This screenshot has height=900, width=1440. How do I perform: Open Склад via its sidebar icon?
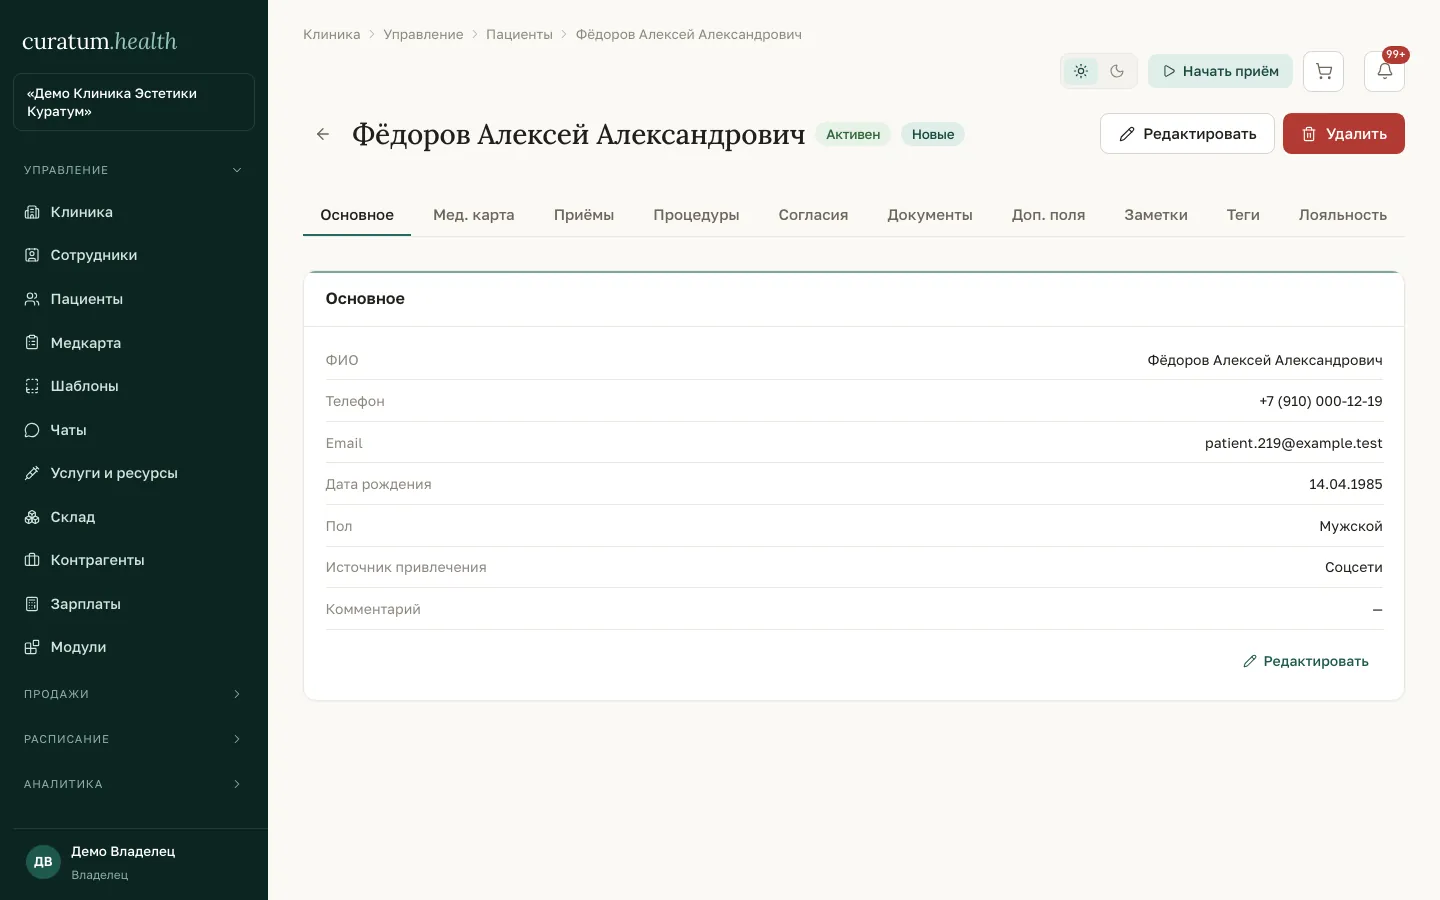click(32, 517)
